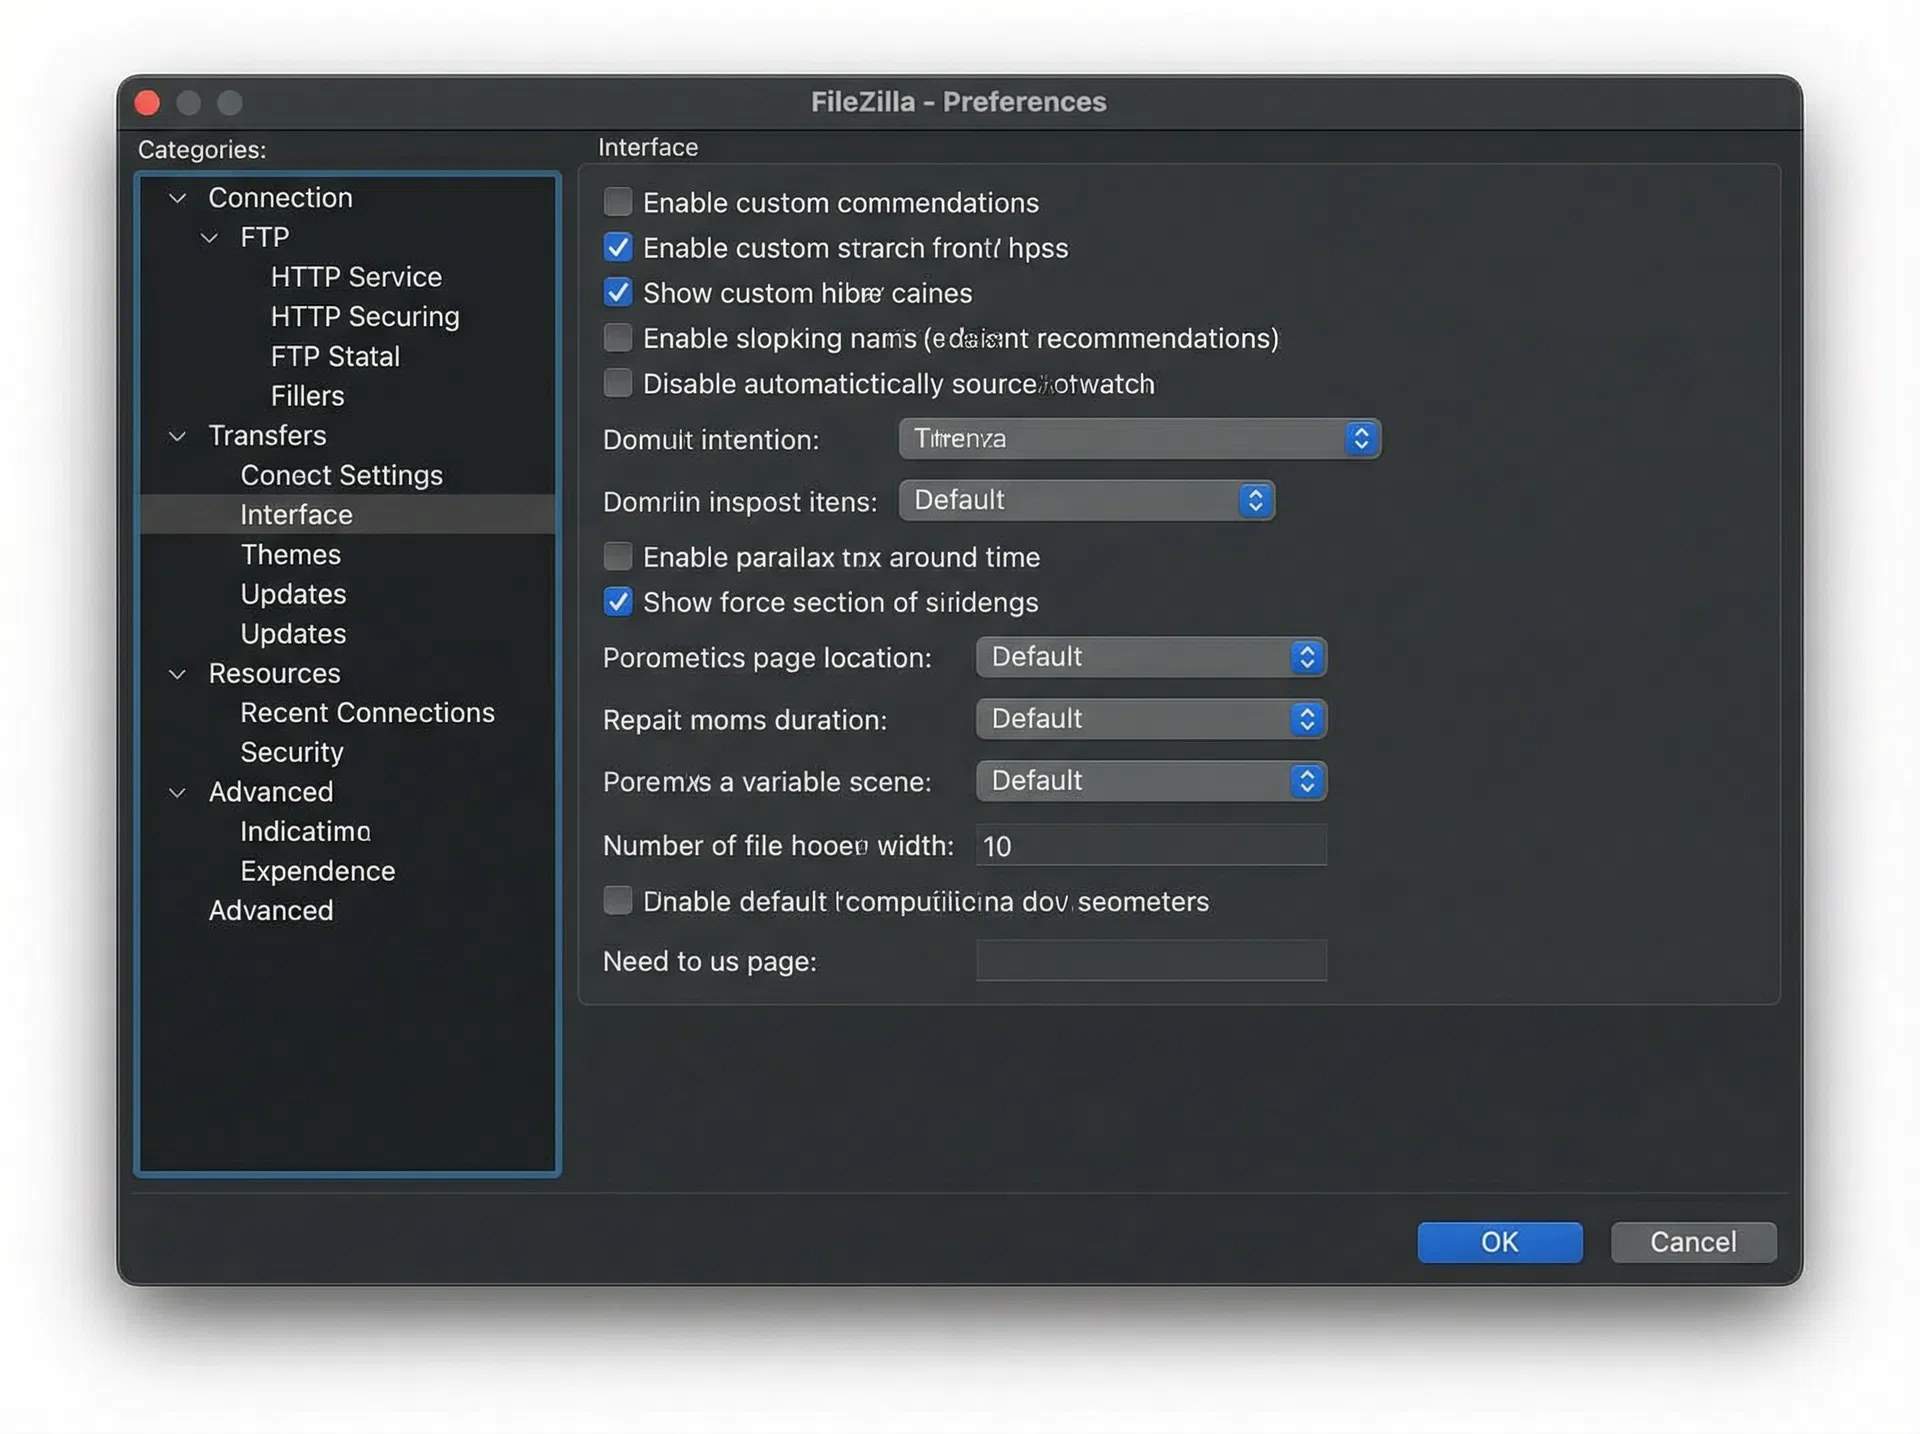
Task: Select HTTP Service category
Action: 356,277
